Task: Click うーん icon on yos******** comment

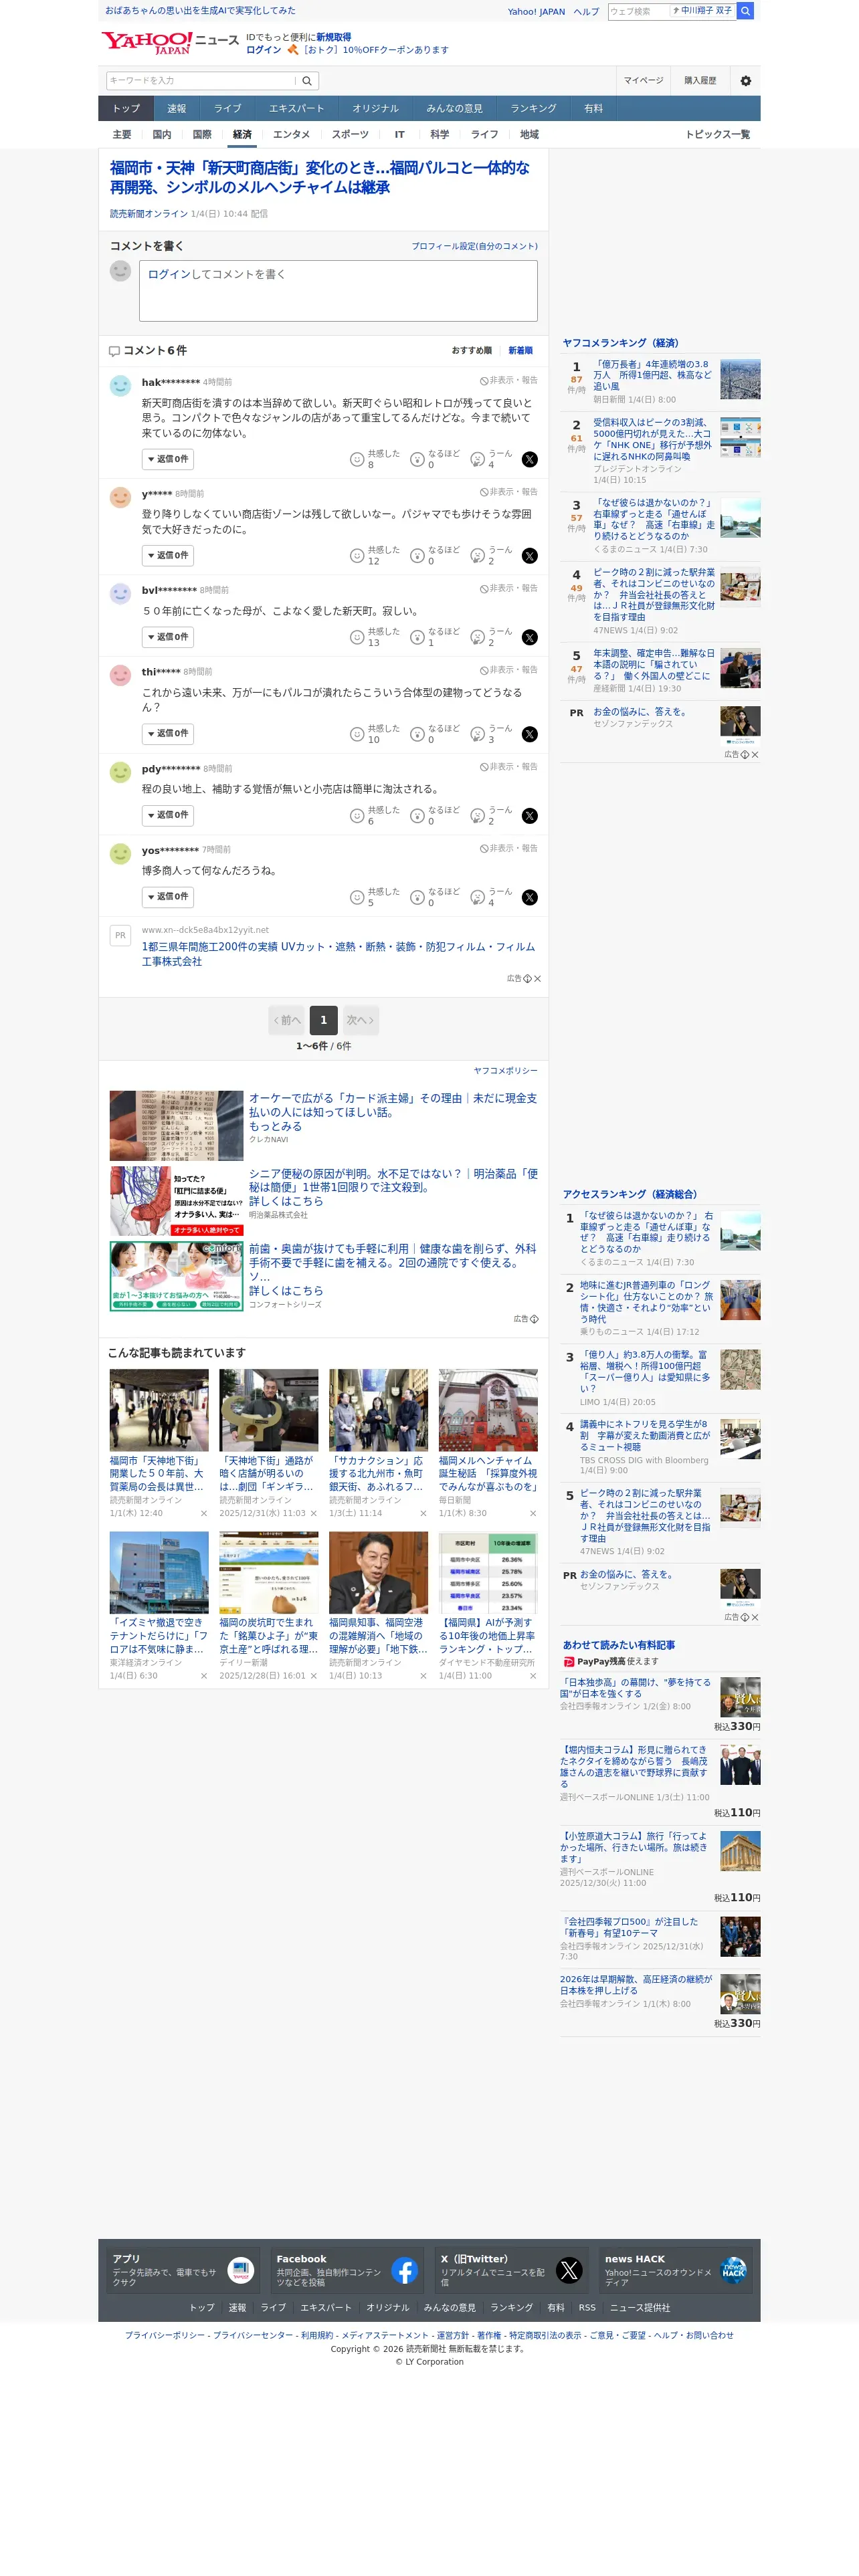Action: point(477,898)
